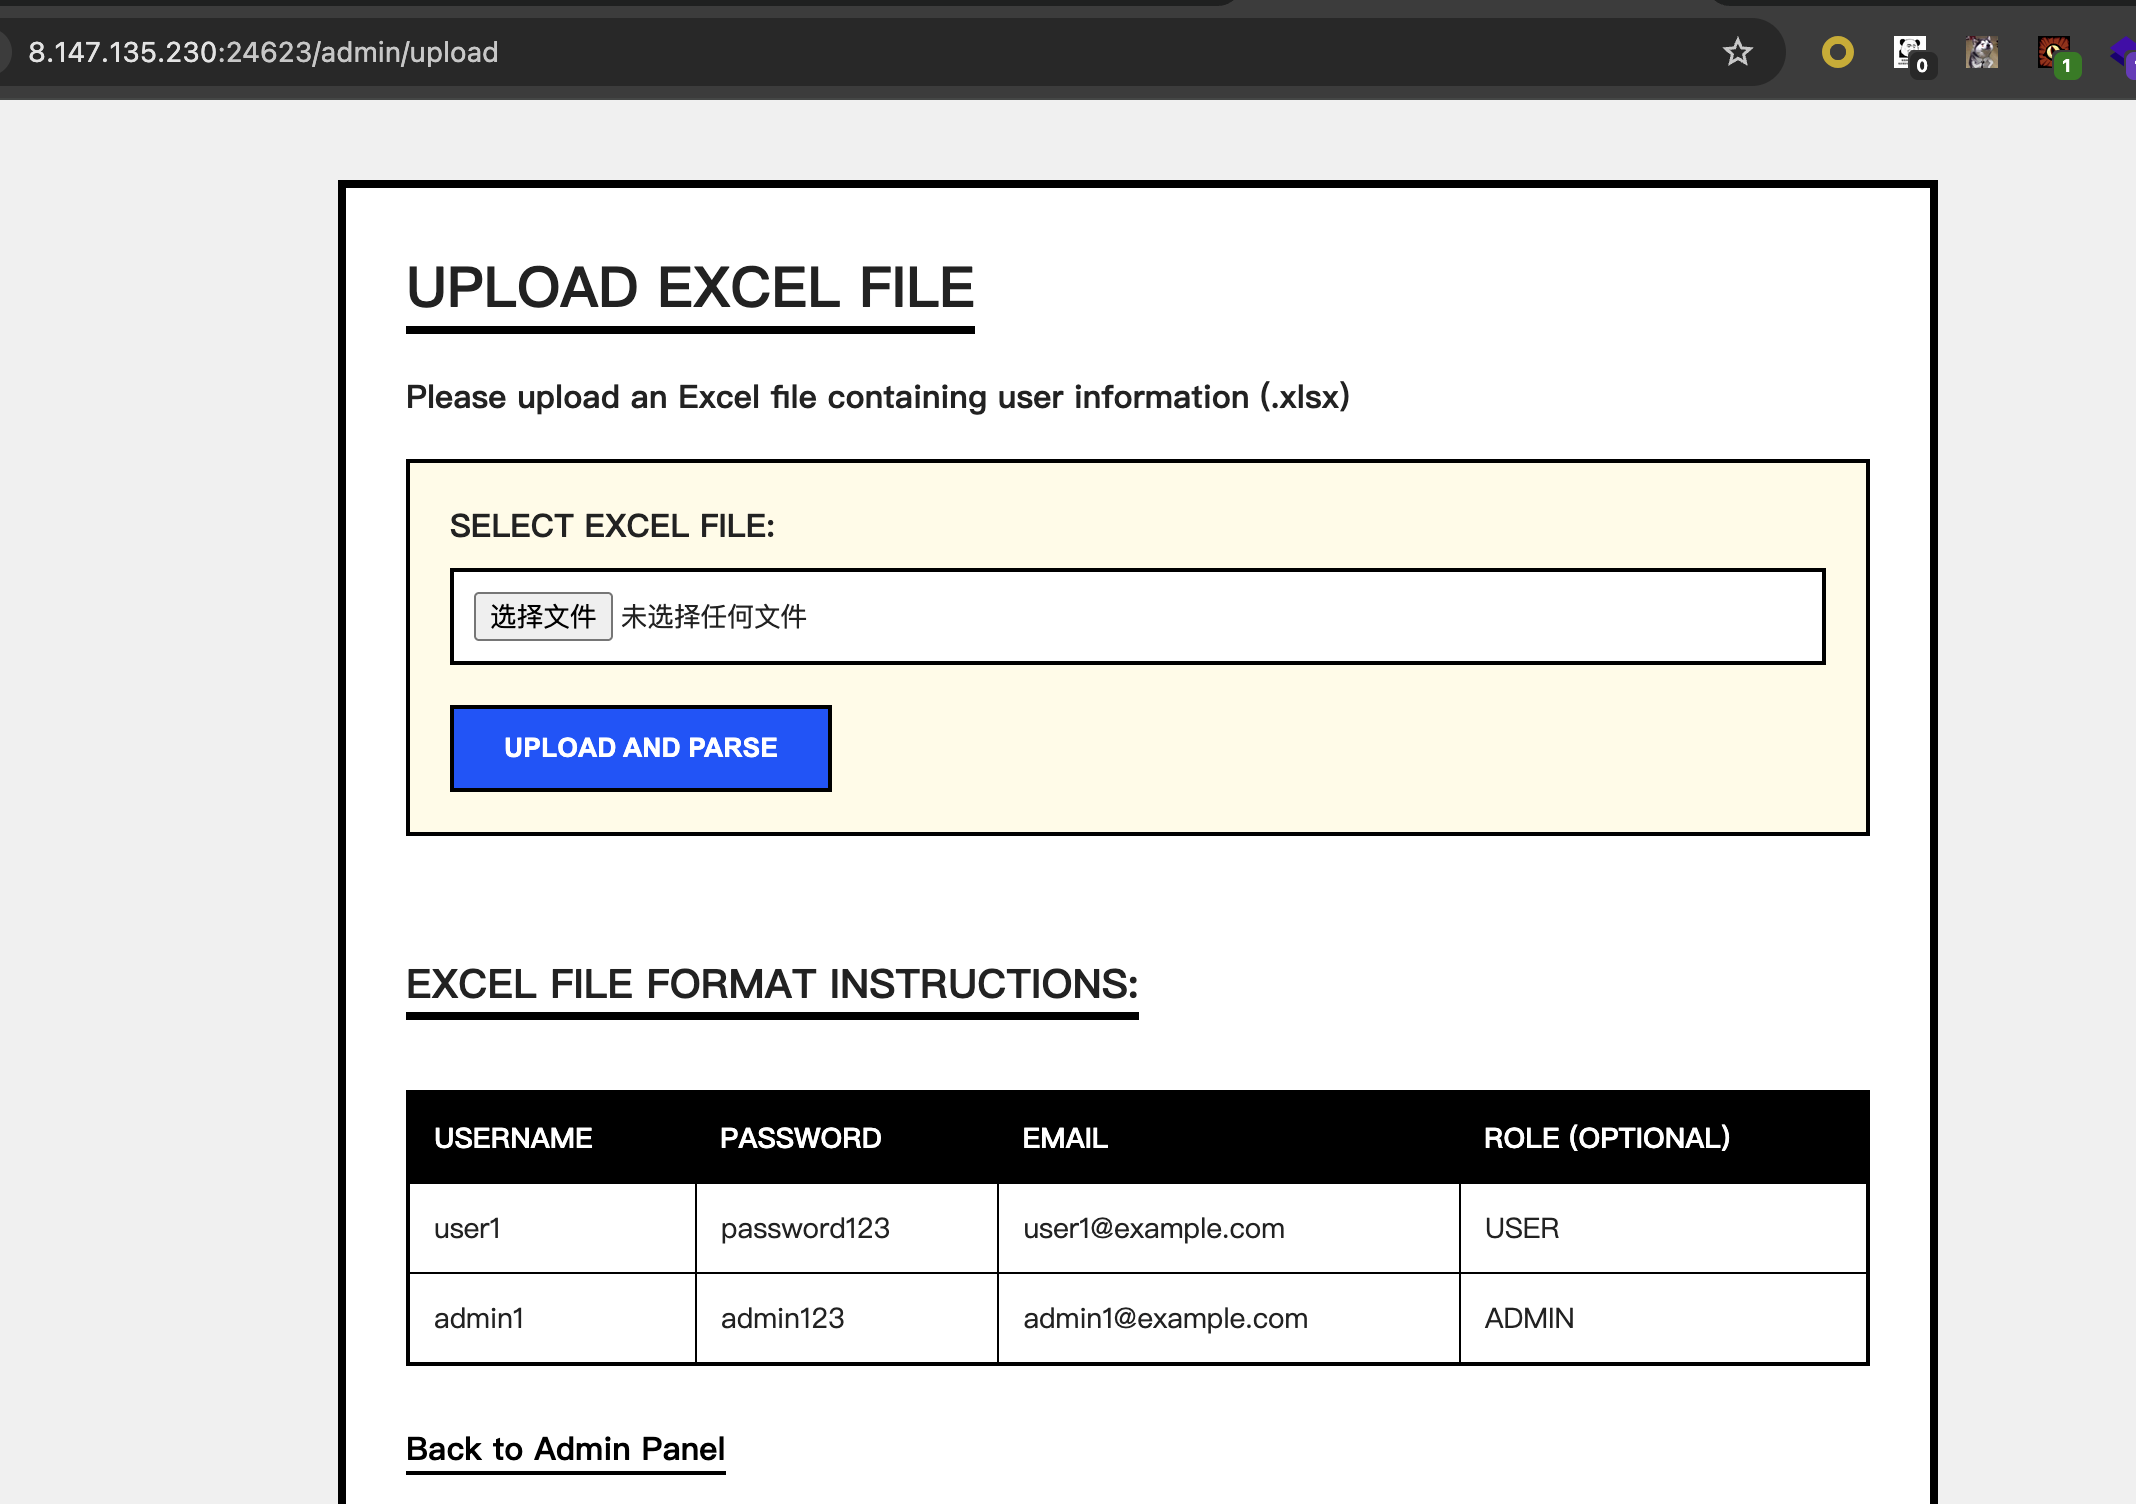Focus the browser address bar URL
Viewport: 2136px width, 1504px height.
coord(263,52)
